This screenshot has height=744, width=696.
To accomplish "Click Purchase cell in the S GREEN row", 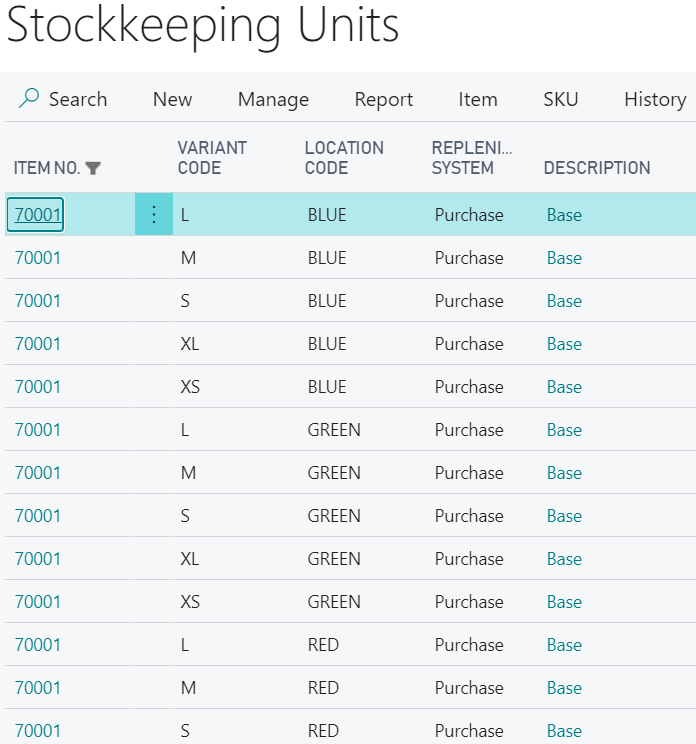I will (469, 516).
